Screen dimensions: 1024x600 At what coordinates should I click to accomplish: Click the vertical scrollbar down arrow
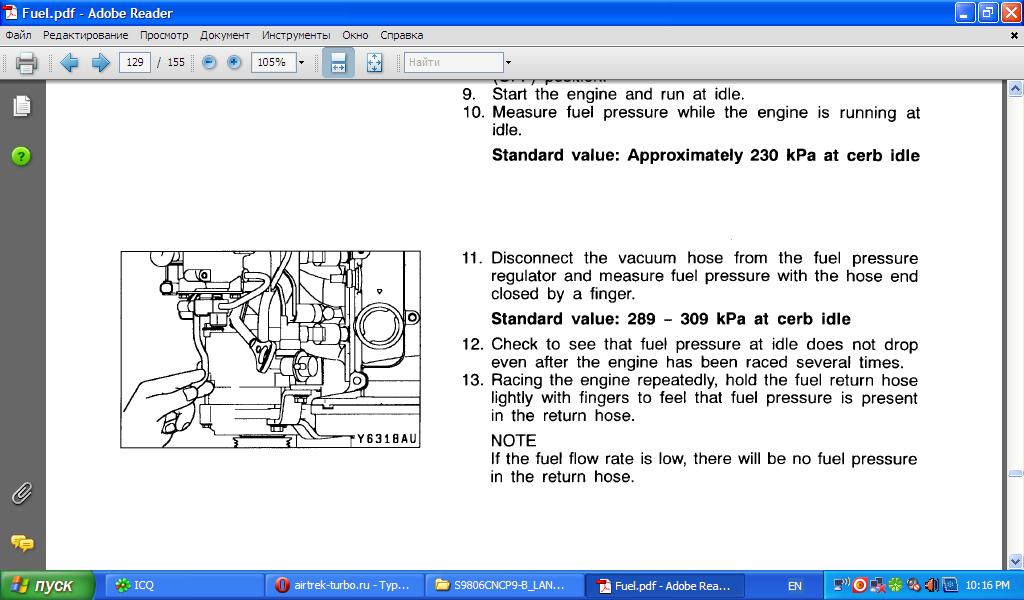(x=1015, y=562)
